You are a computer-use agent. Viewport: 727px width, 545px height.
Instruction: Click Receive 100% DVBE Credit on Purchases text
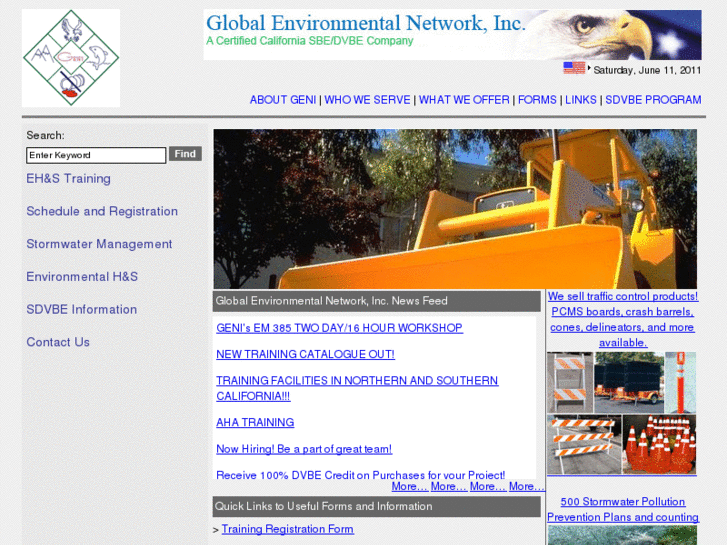pos(360,475)
